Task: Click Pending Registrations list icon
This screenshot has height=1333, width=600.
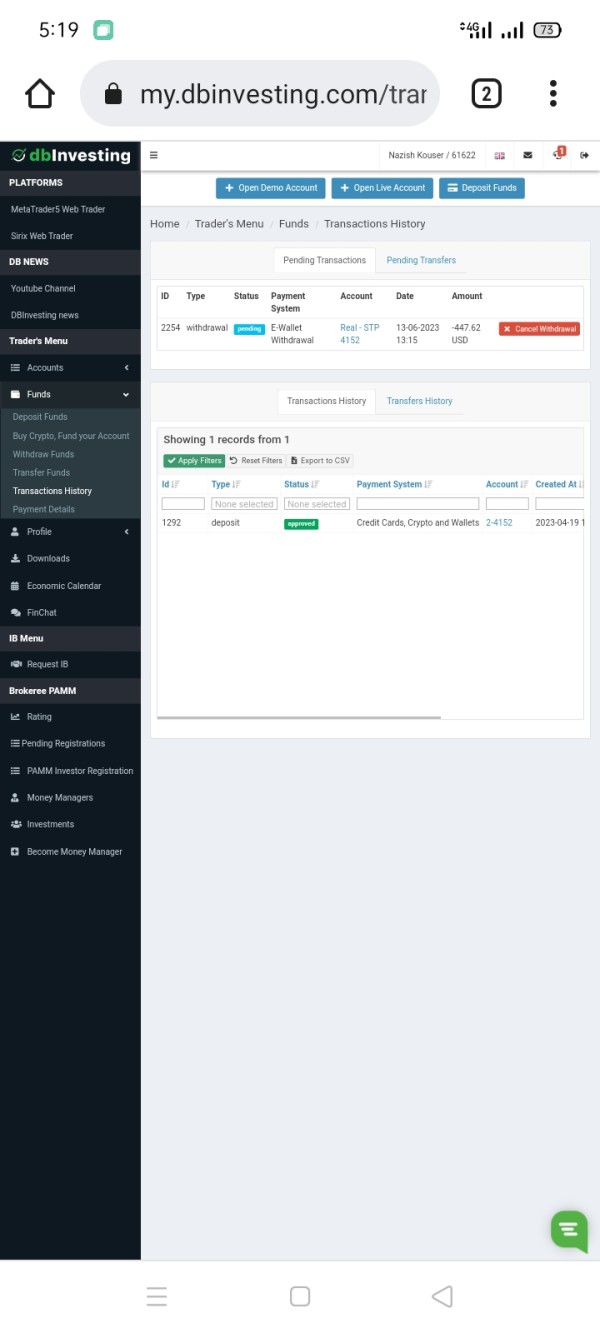Action: click(x=14, y=743)
